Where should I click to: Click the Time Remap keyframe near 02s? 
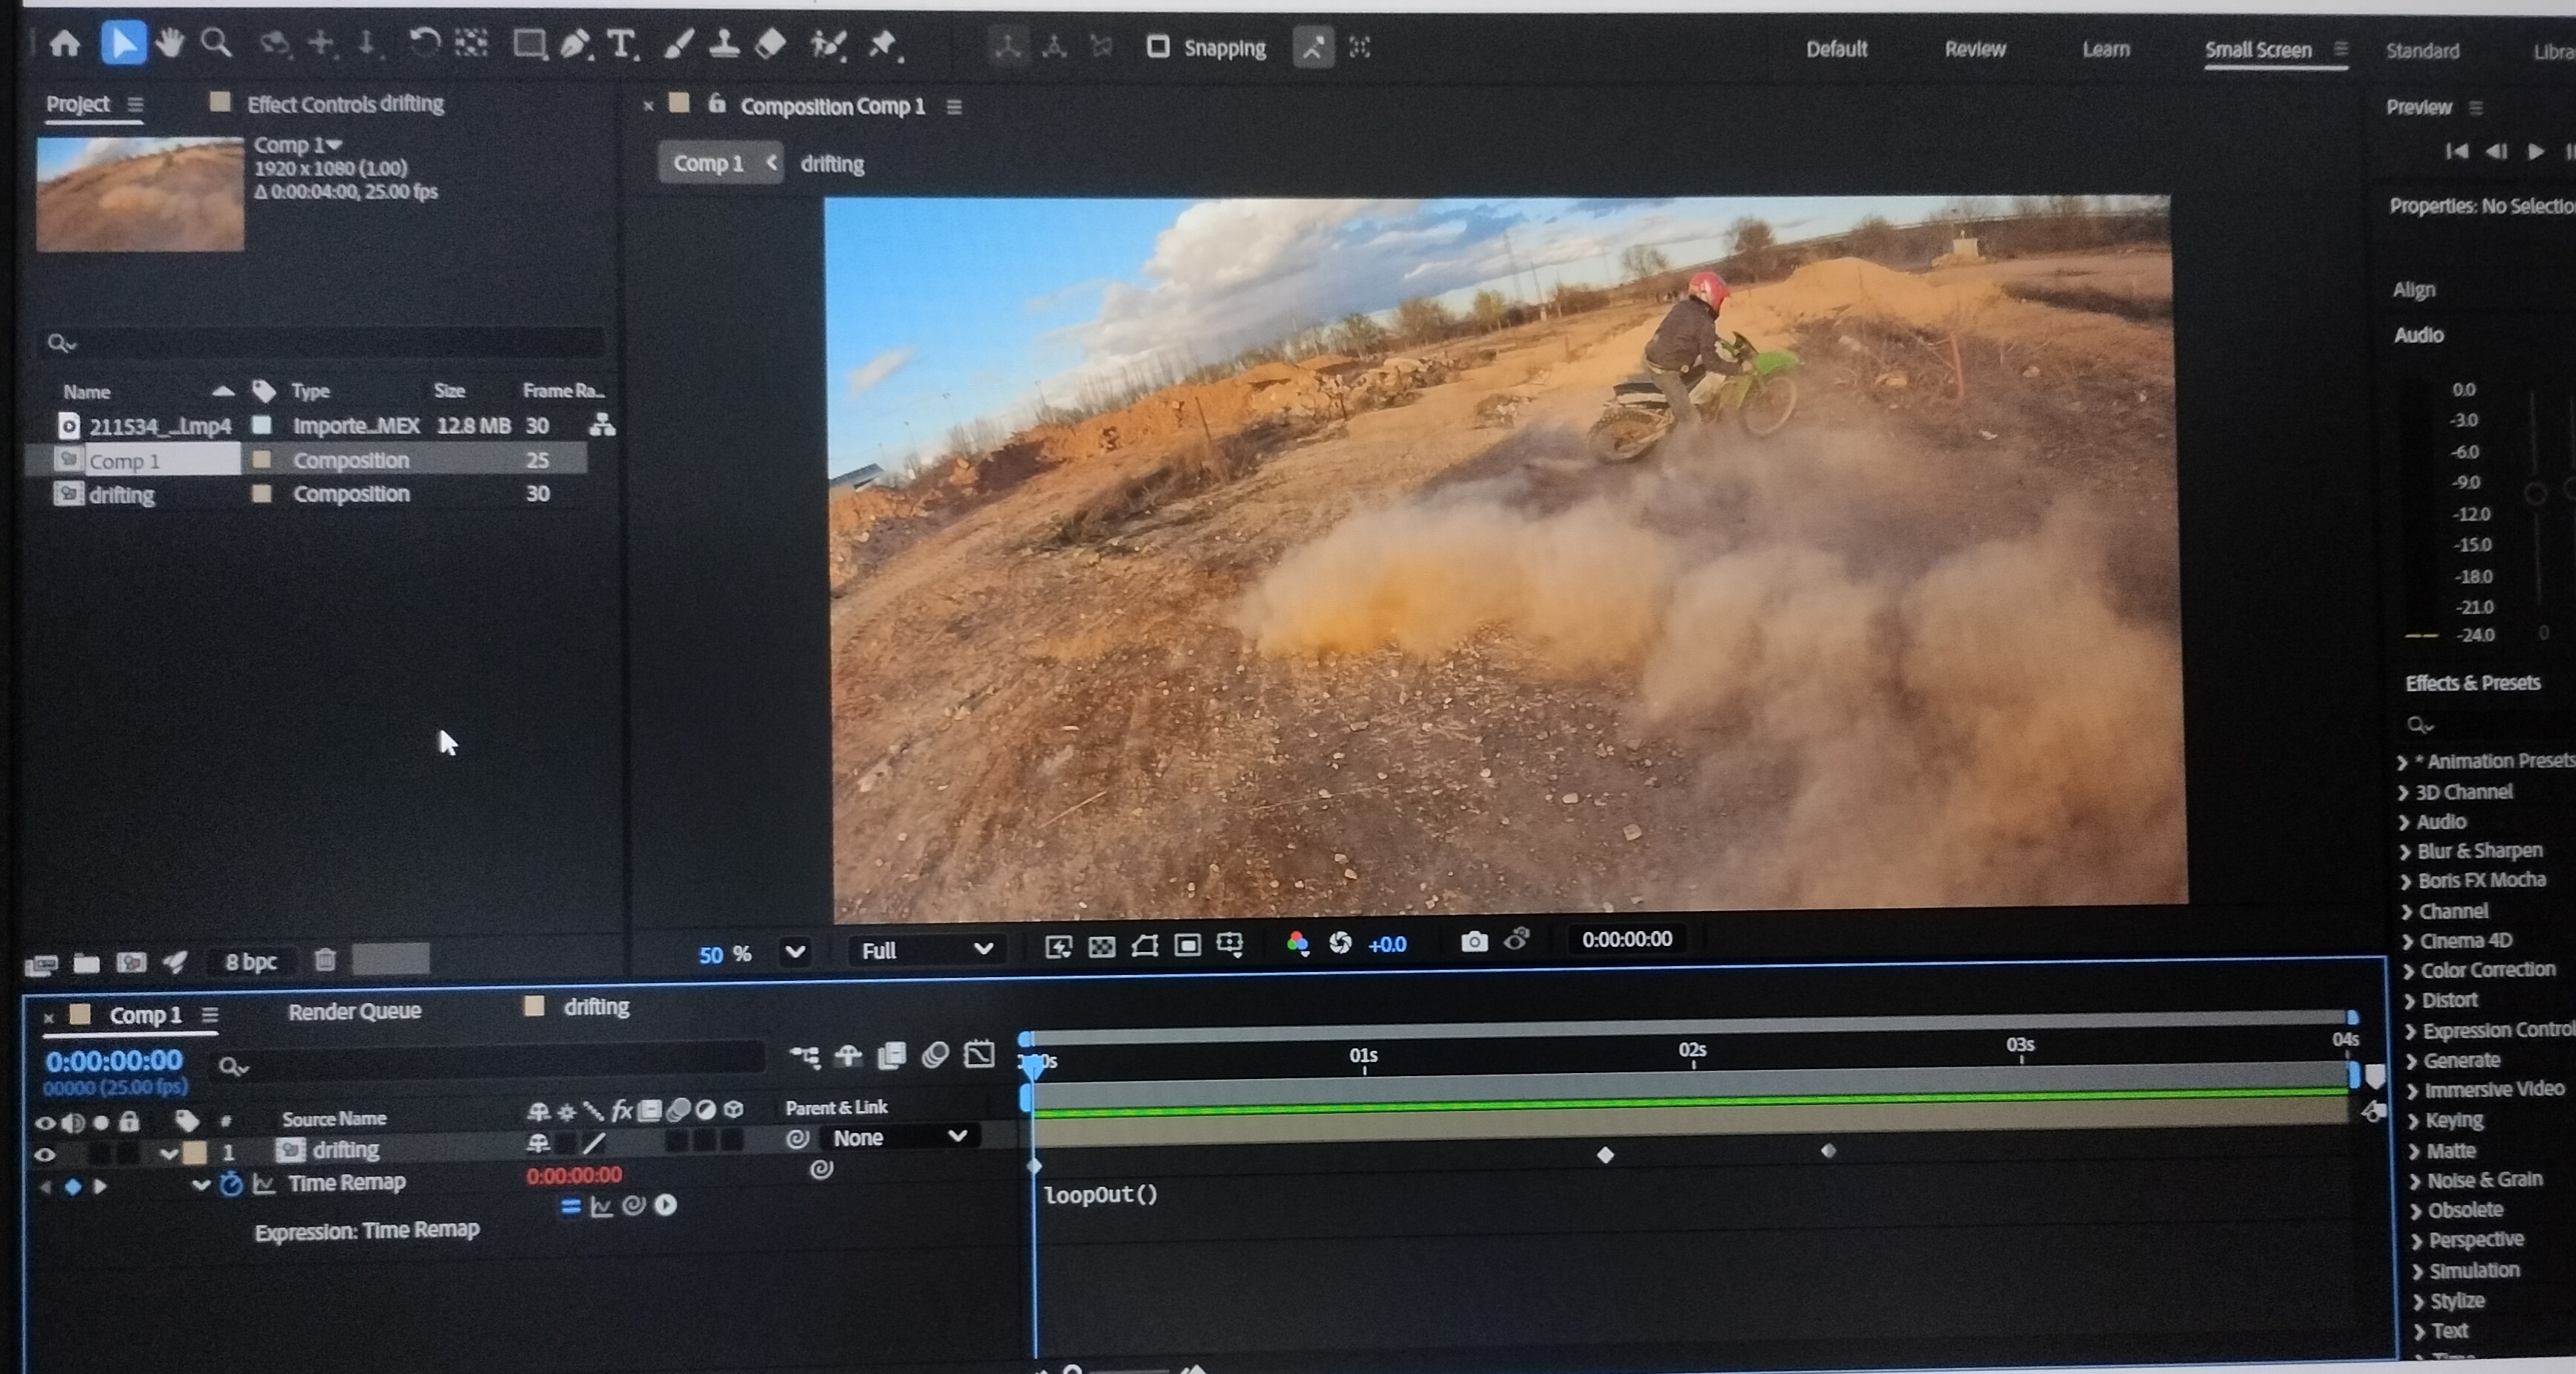tap(1605, 1155)
